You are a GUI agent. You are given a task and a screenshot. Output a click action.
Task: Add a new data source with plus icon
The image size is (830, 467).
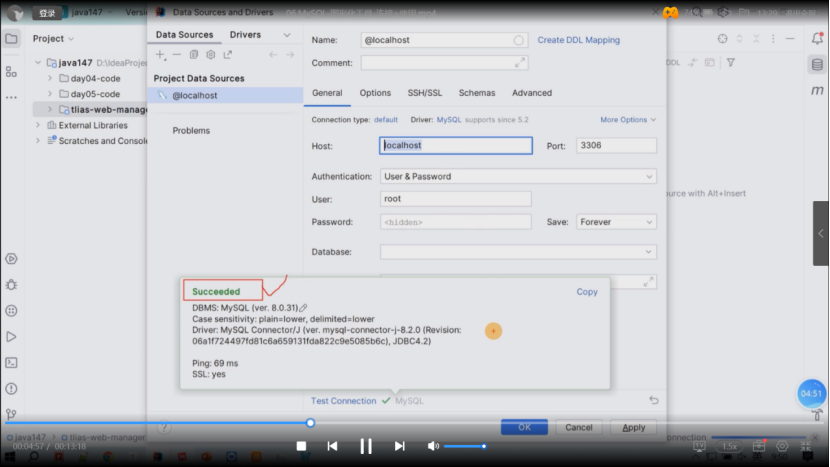[160, 55]
